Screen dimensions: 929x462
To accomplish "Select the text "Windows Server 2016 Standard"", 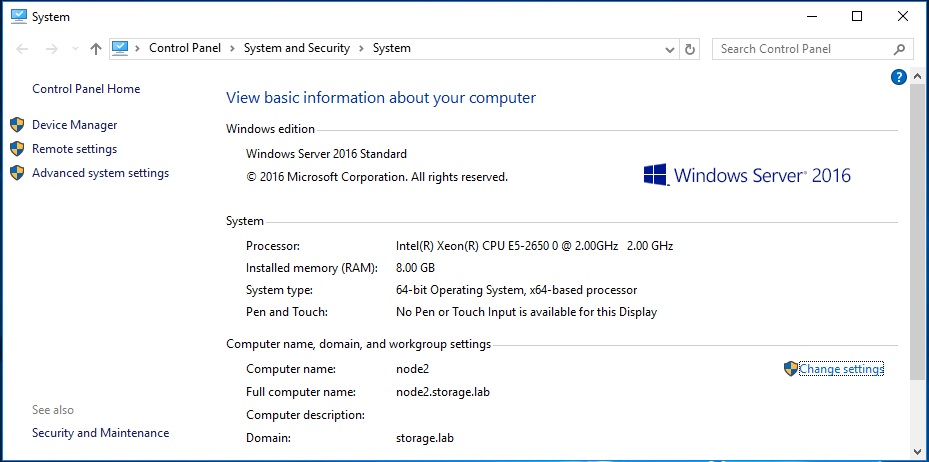I will (x=326, y=154).
